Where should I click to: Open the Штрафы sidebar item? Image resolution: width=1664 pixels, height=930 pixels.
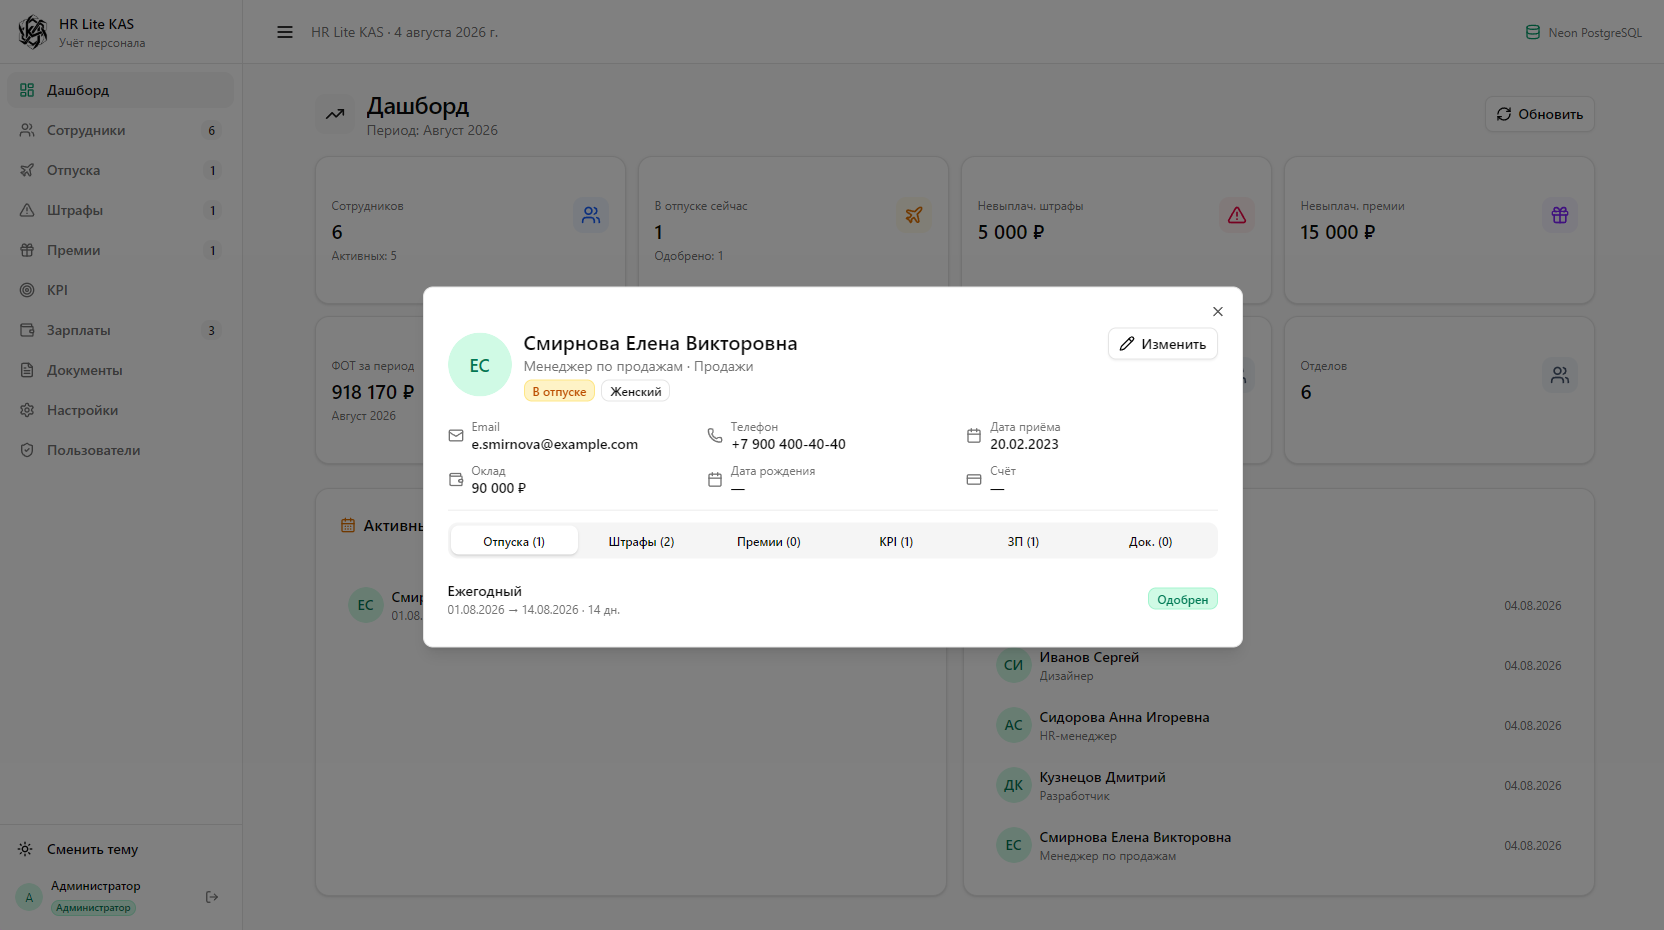(x=121, y=210)
